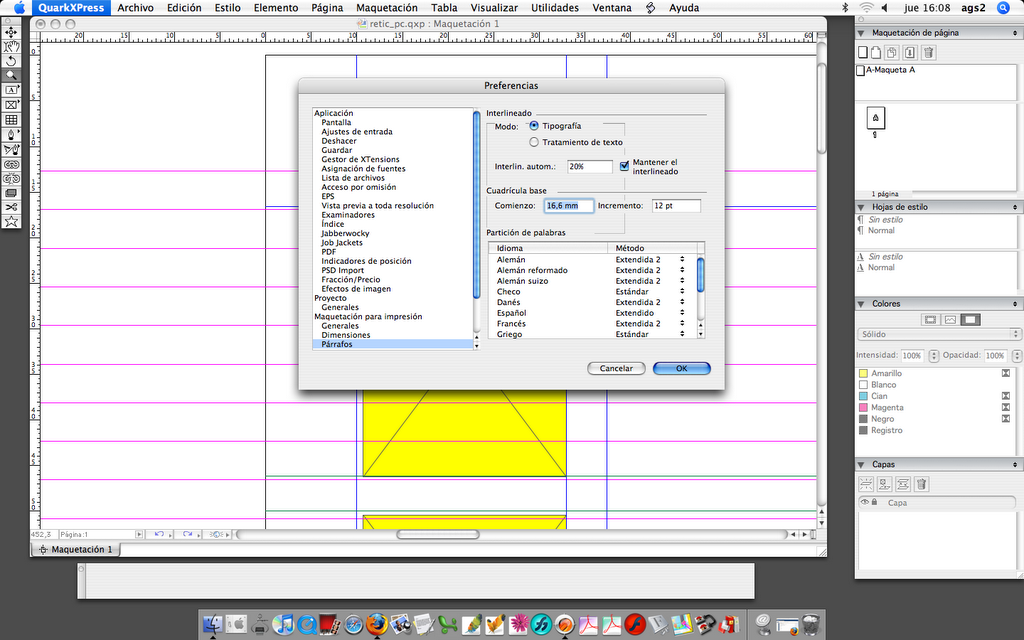This screenshot has width=1024, height=640.
Task: Select Job Jackets in preferences list
Action: coord(342,242)
